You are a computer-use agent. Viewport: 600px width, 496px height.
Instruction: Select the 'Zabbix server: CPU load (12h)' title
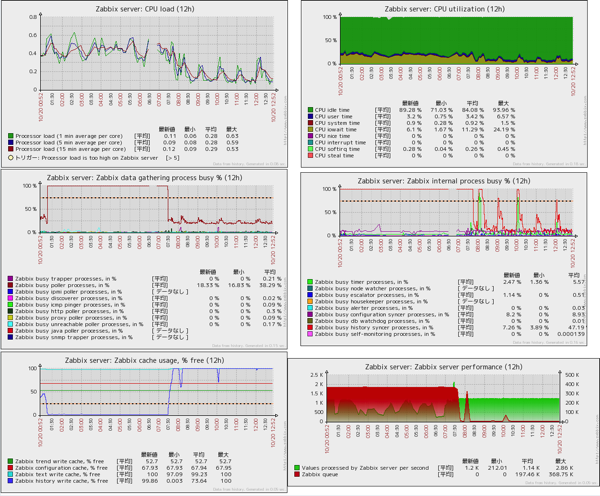tap(145, 9)
